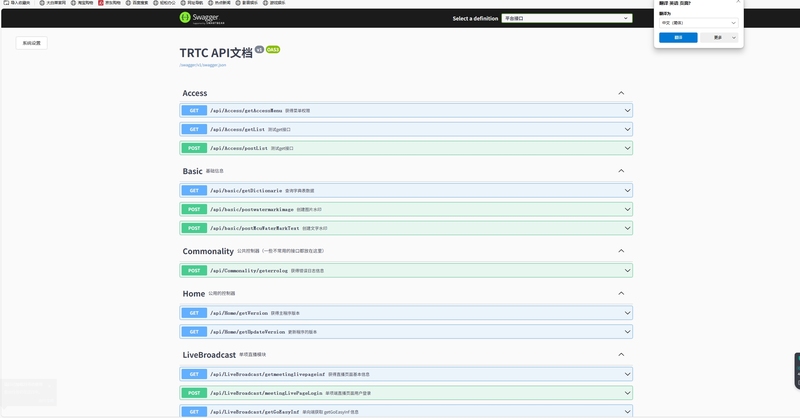Click the /api/Home/getVersion path text
The height and width of the screenshot is (418, 800).
pyautogui.click(x=239, y=313)
